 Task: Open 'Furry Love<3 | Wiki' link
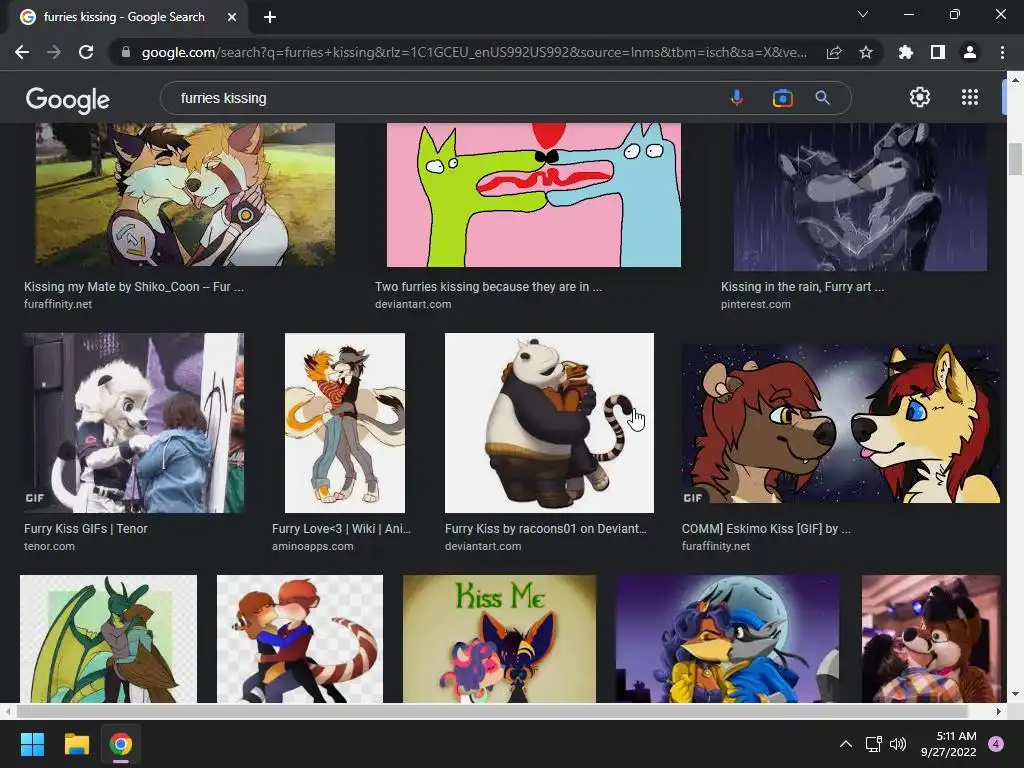341,529
